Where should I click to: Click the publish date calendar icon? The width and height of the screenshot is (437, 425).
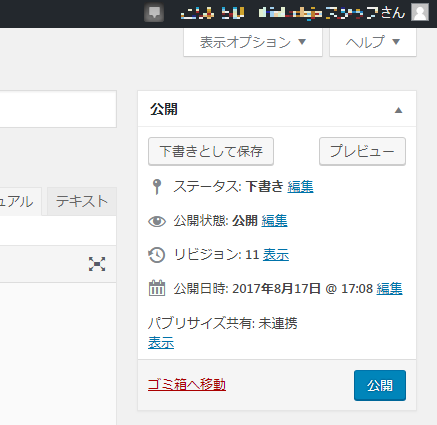click(x=157, y=288)
